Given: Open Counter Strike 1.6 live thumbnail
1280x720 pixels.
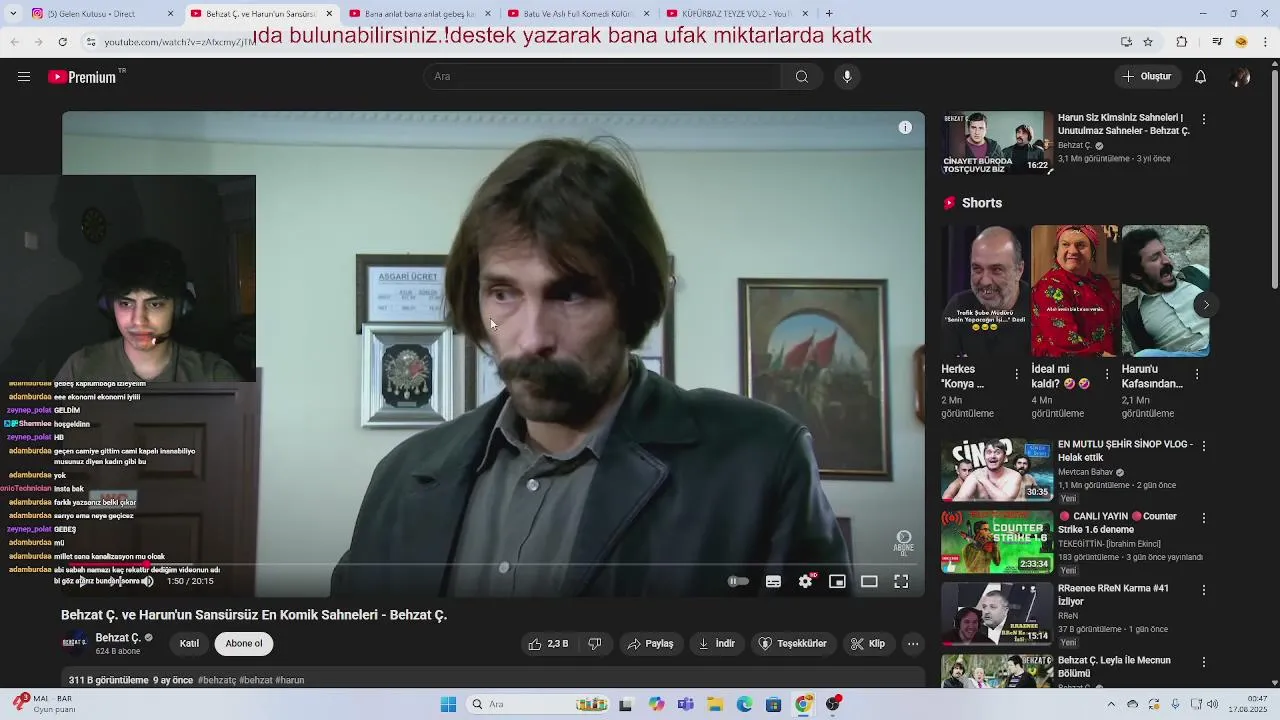Looking at the screenshot, I should 997,542.
